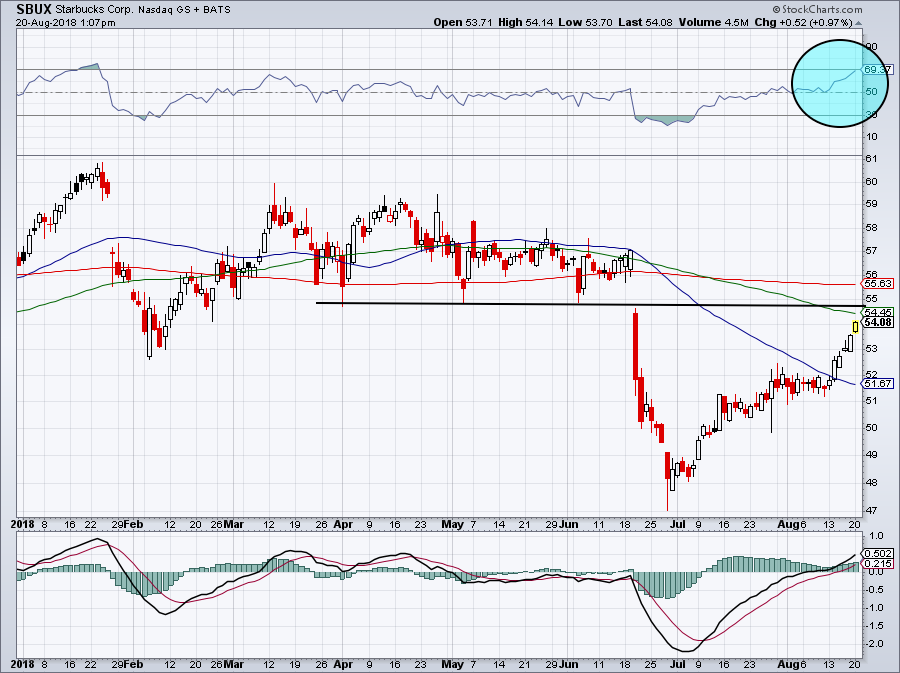Image resolution: width=900 pixels, height=673 pixels.
Task: Click the 69.37 RSI value tag
Action: [878, 69]
